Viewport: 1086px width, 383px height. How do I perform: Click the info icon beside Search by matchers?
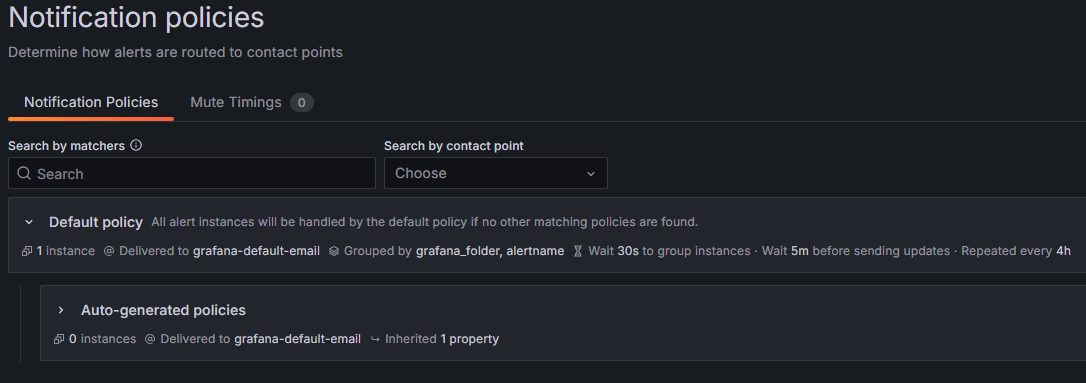coord(136,145)
